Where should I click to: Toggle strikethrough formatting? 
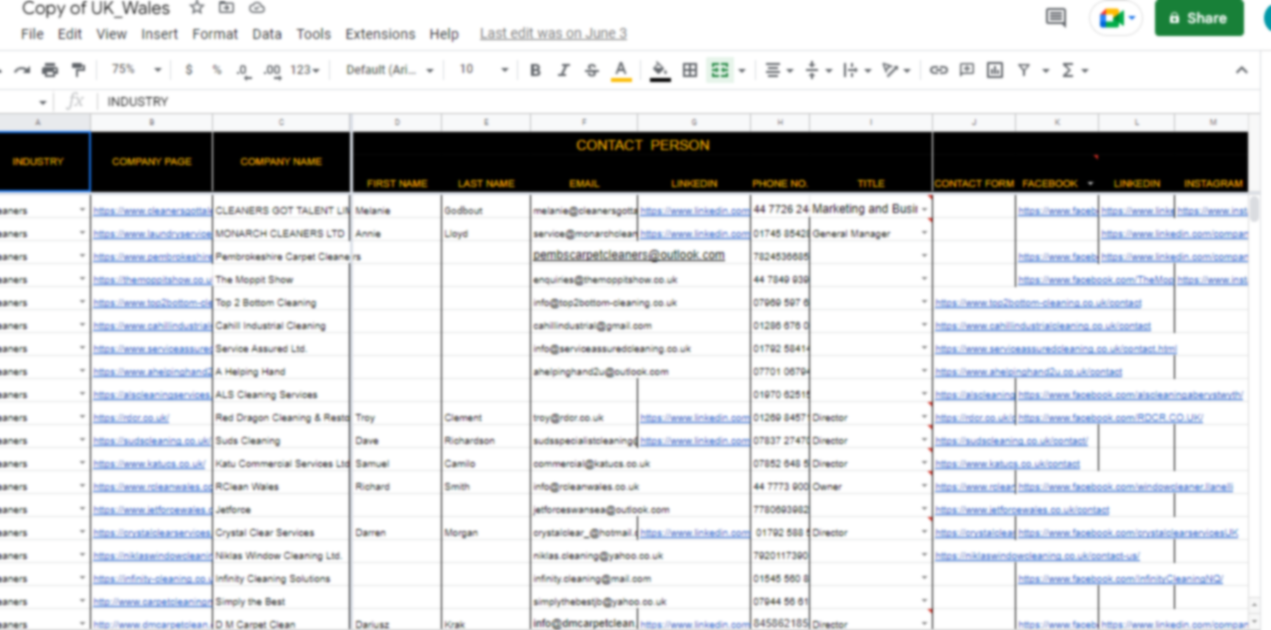tap(591, 70)
